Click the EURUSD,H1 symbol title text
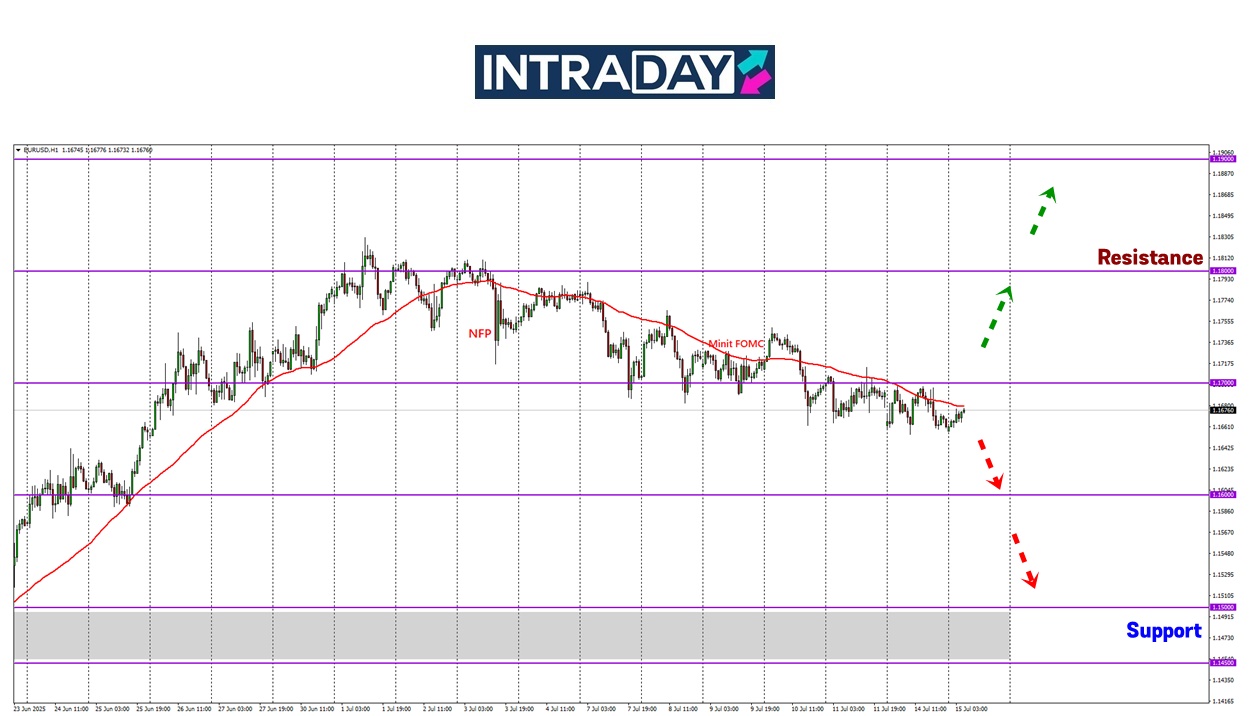The width and height of the screenshot is (1250, 716). pos(40,150)
